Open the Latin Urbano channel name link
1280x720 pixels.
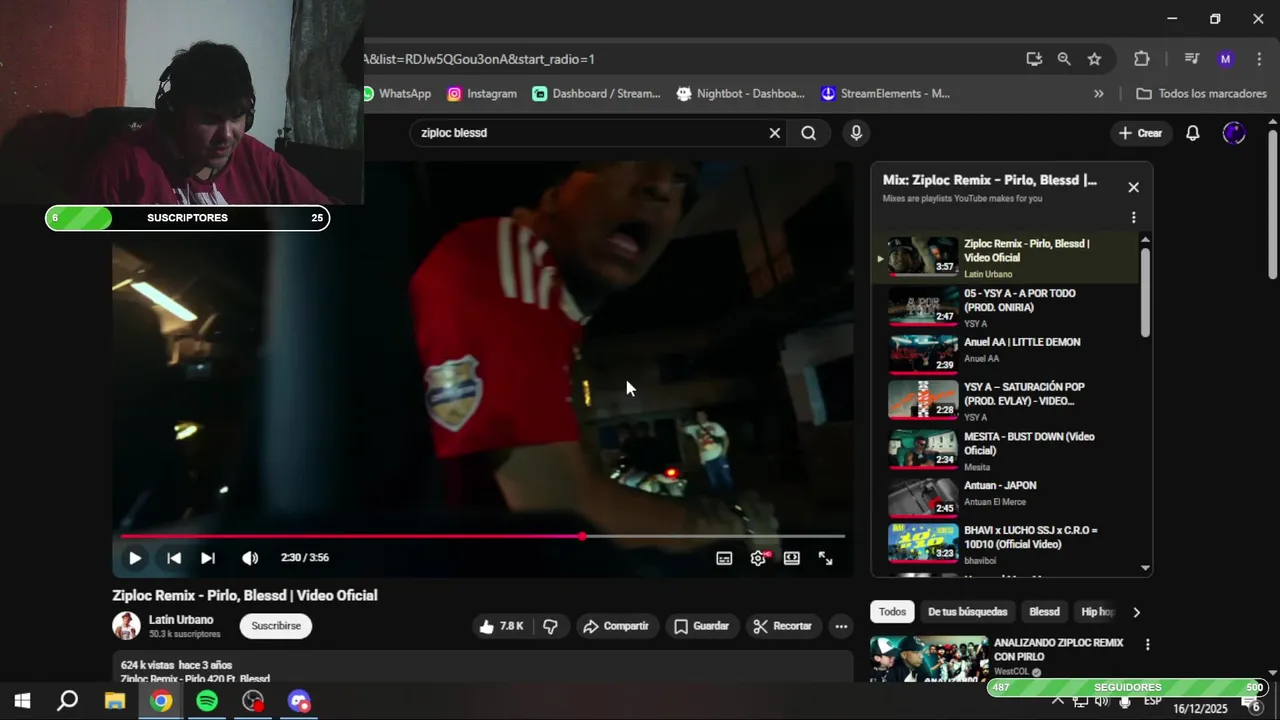(x=181, y=620)
